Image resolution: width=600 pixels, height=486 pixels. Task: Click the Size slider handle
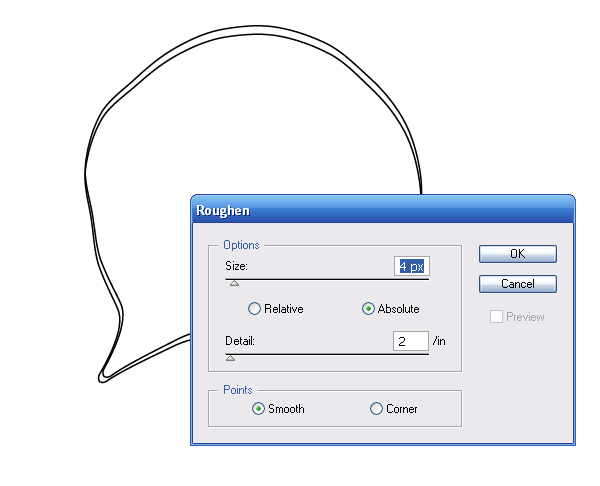click(234, 283)
